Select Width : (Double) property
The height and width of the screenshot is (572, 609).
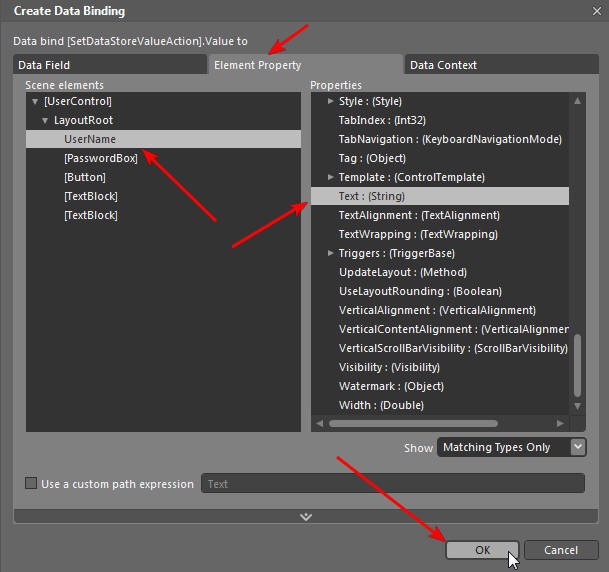[x=440, y=405]
